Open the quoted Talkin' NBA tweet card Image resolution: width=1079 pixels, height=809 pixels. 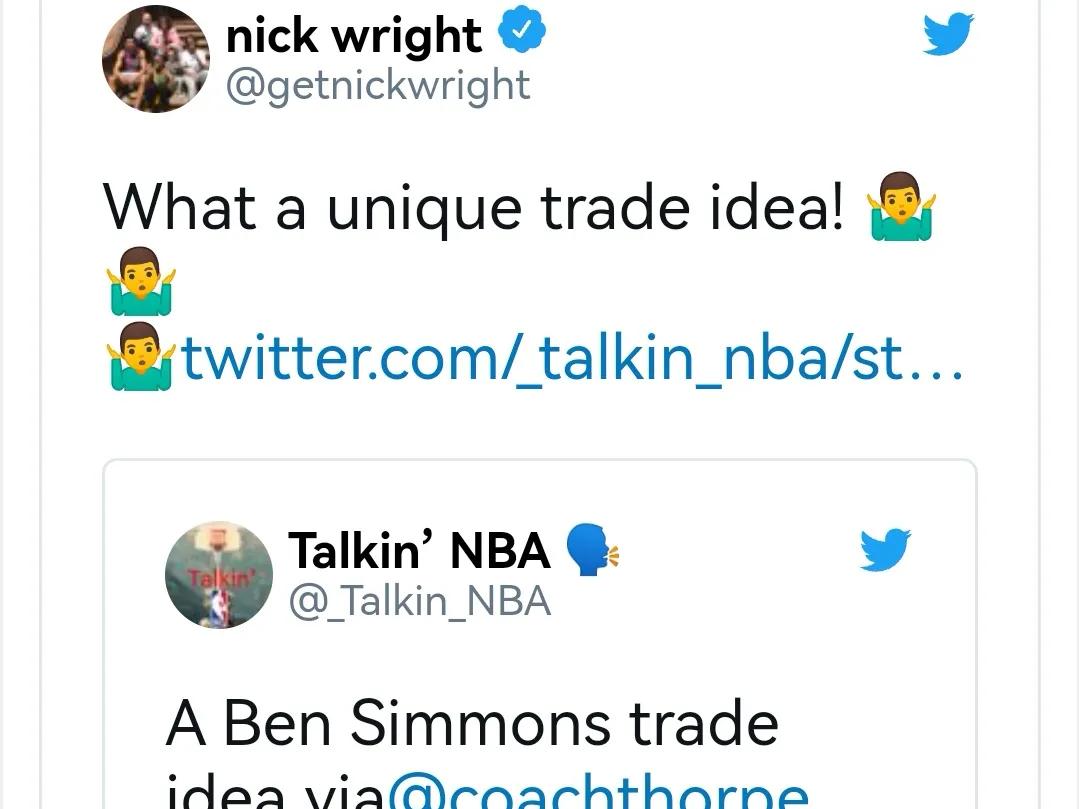tap(540, 634)
